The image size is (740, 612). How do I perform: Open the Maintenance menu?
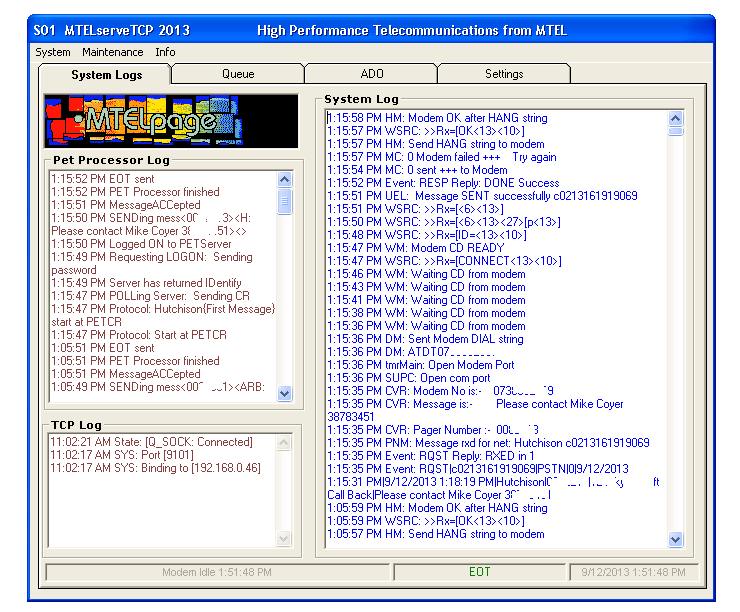(x=113, y=52)
